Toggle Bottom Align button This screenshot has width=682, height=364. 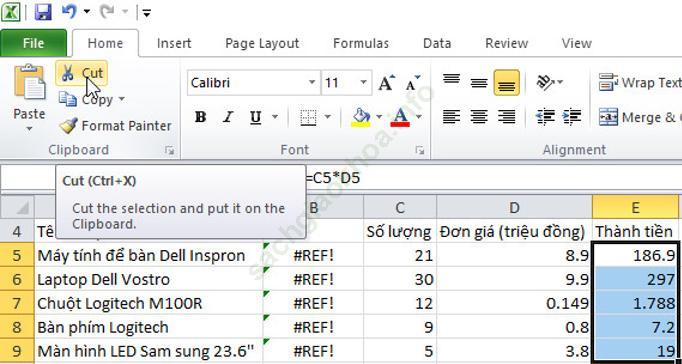tap(506, 82)
